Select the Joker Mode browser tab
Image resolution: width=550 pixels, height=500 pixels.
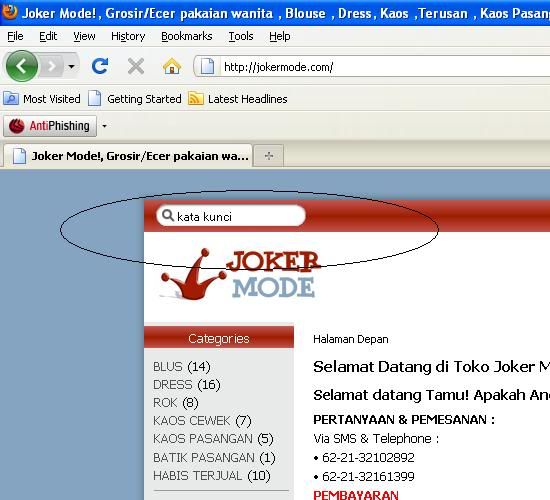tap(128, 156)
